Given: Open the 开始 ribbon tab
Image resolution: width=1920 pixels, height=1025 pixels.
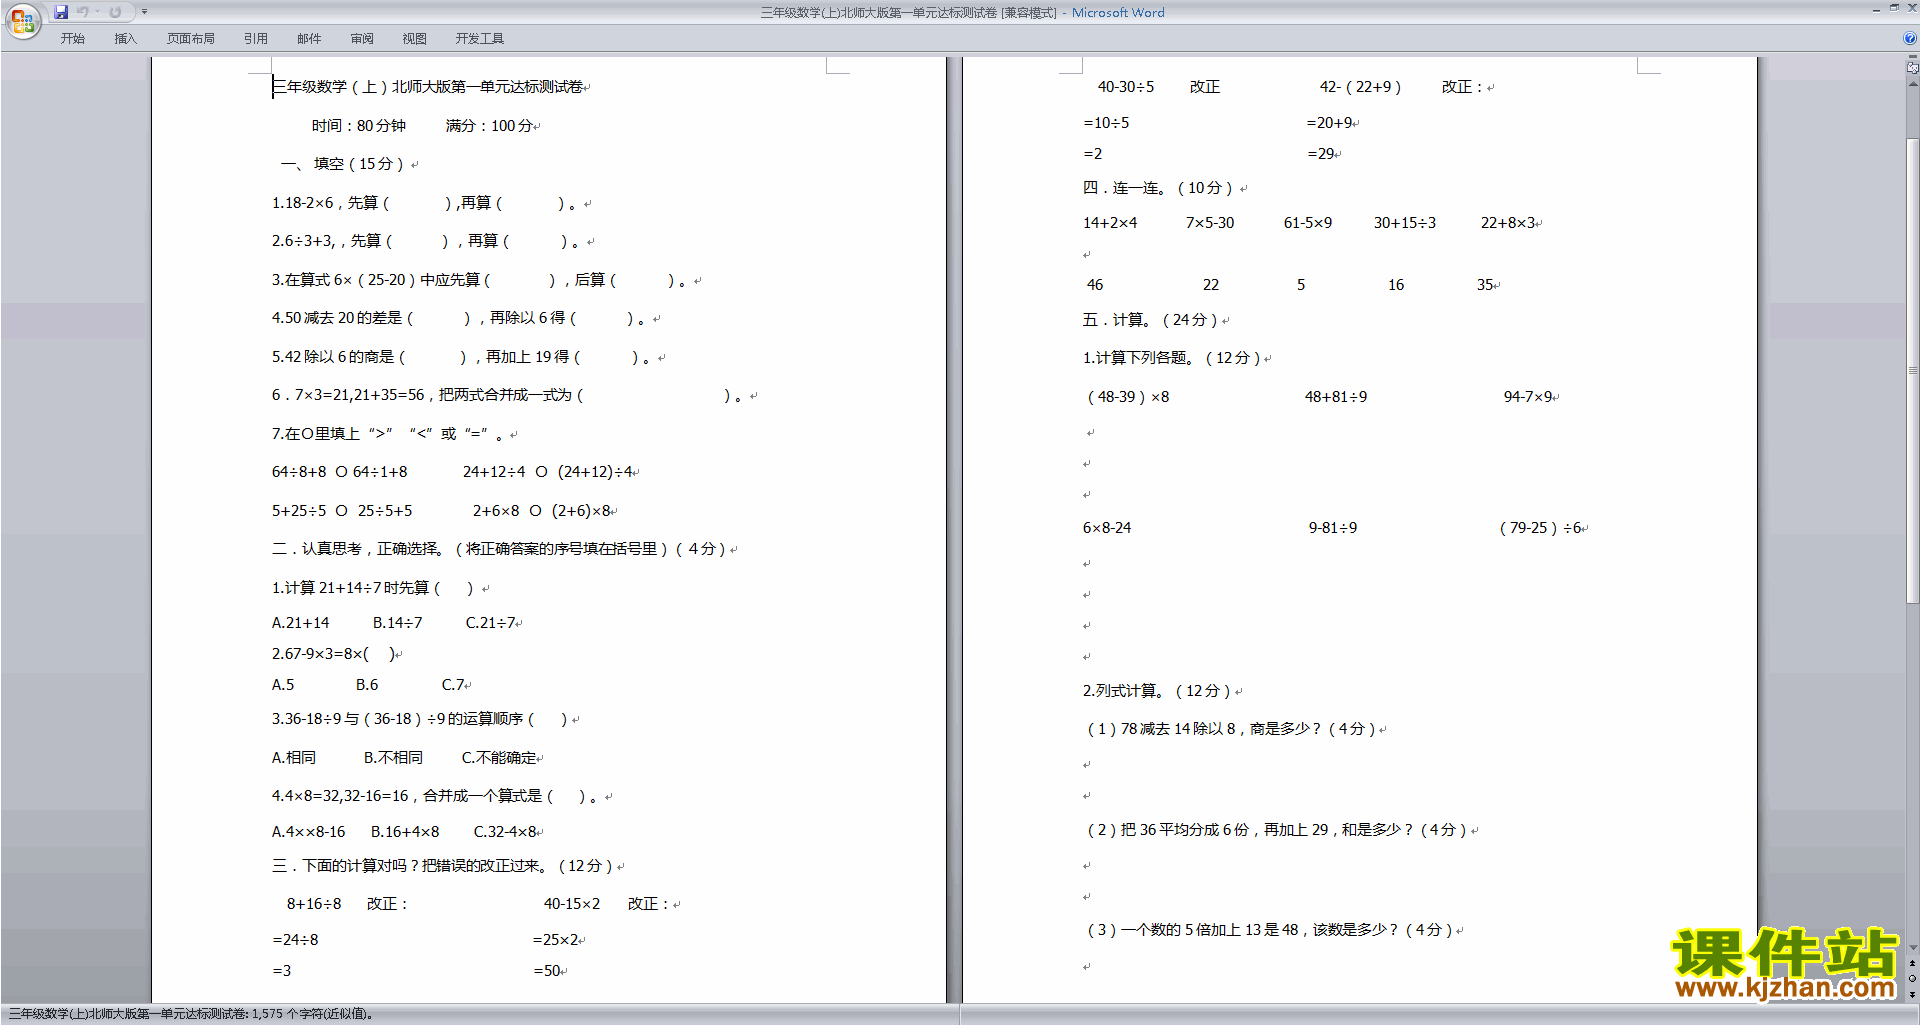Looking at the screenshot, I should click(x=72, y=39).
